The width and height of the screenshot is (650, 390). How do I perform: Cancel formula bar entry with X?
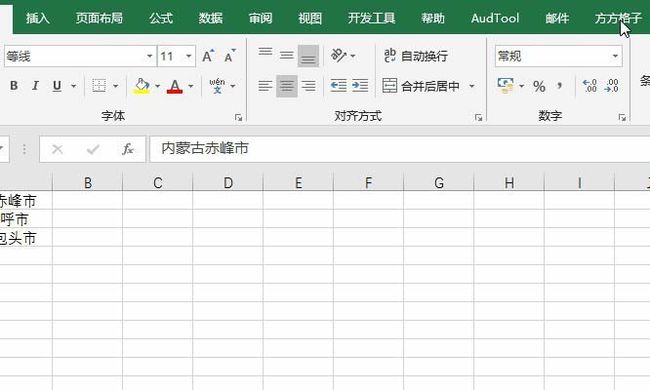coord(57,149)
